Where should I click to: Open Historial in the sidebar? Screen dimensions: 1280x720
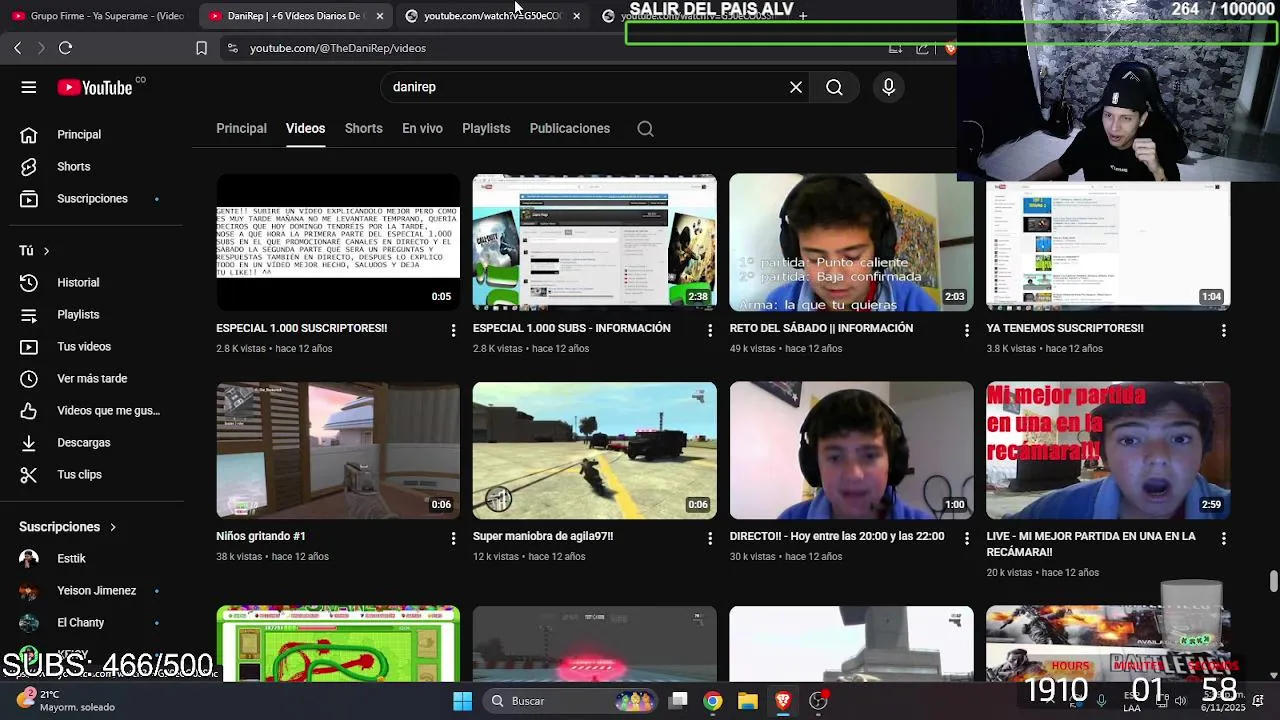click(x=96, y=282)
